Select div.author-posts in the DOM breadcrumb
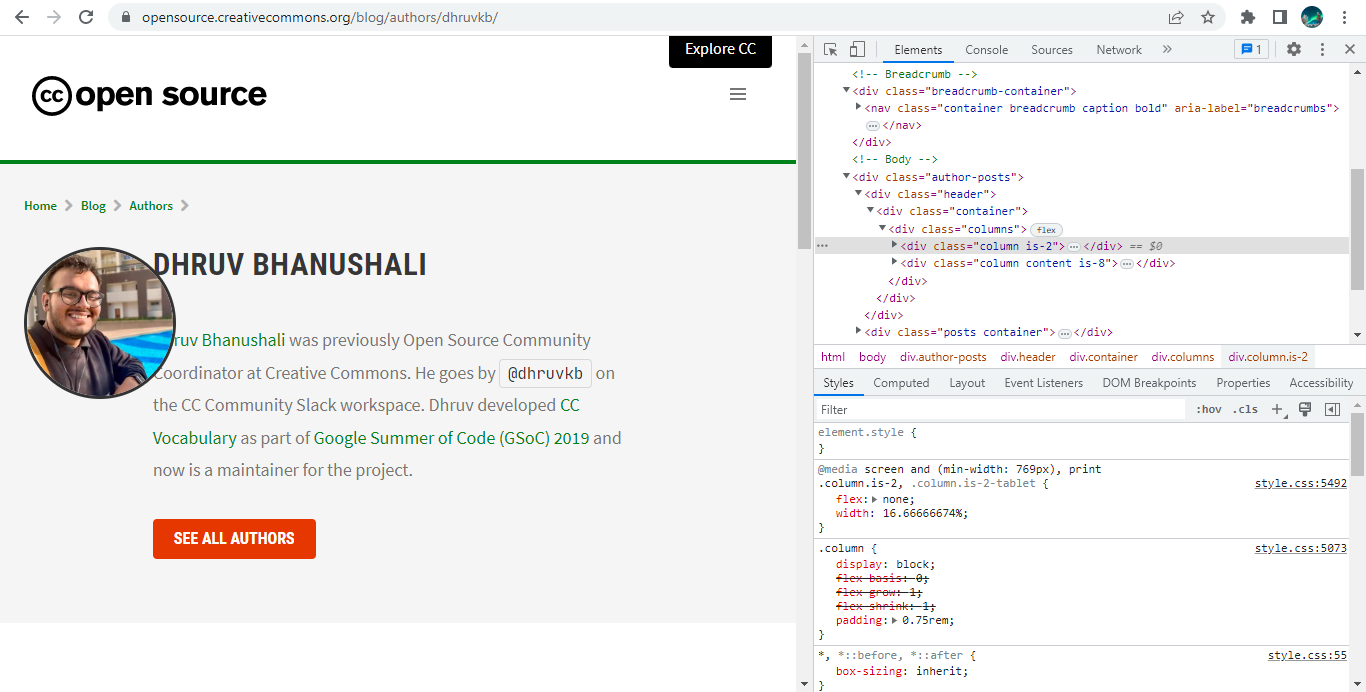This screenshot has width=1366, height=692. [x=943, y=357]
